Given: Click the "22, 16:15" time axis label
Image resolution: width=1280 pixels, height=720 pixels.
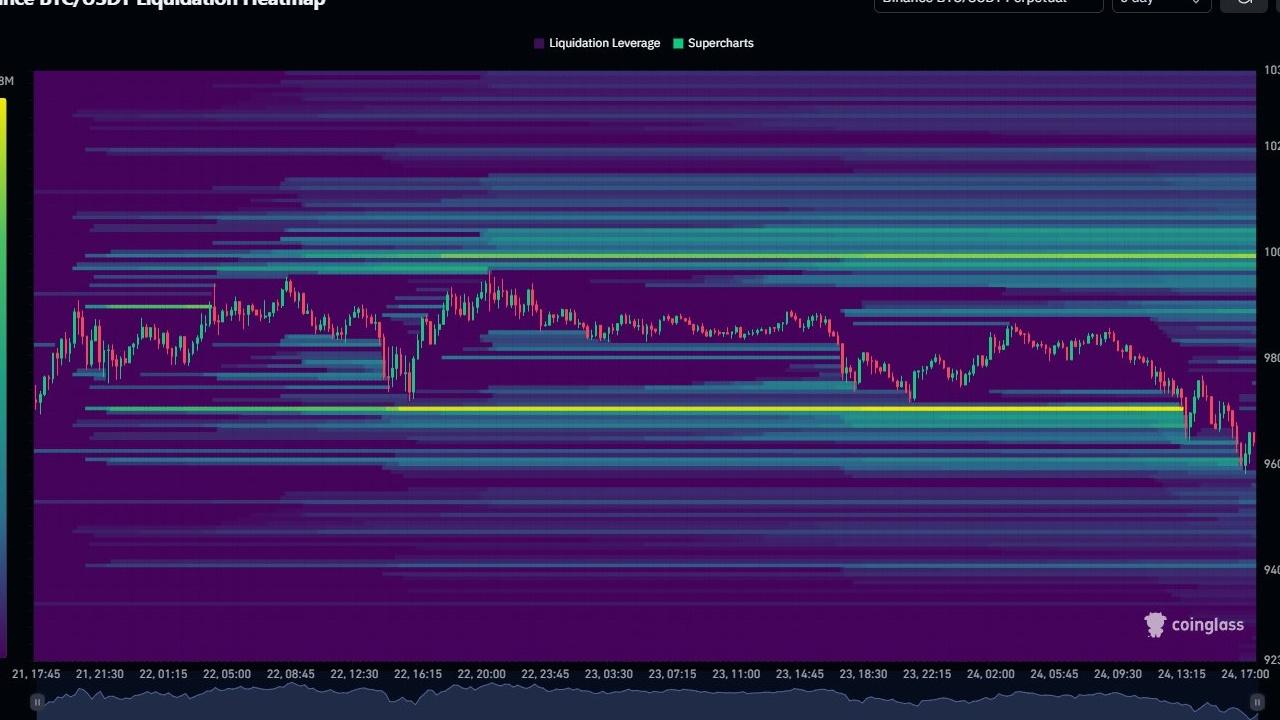Looking at the screenshot, I should [418, 674].
